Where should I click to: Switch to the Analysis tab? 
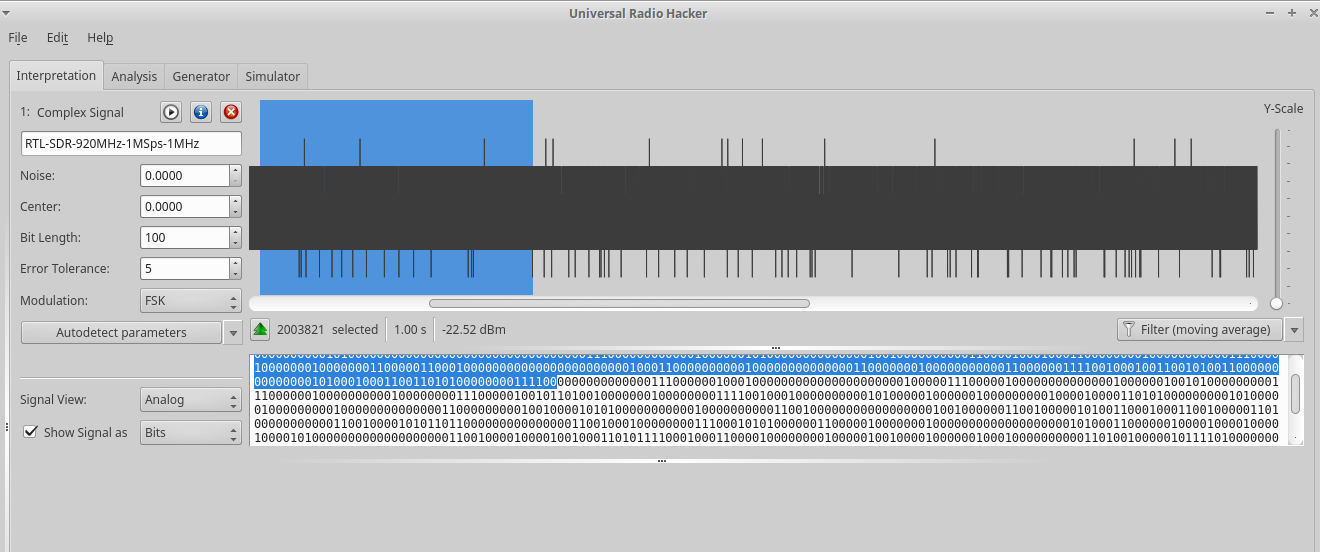[x=134, y=76]
